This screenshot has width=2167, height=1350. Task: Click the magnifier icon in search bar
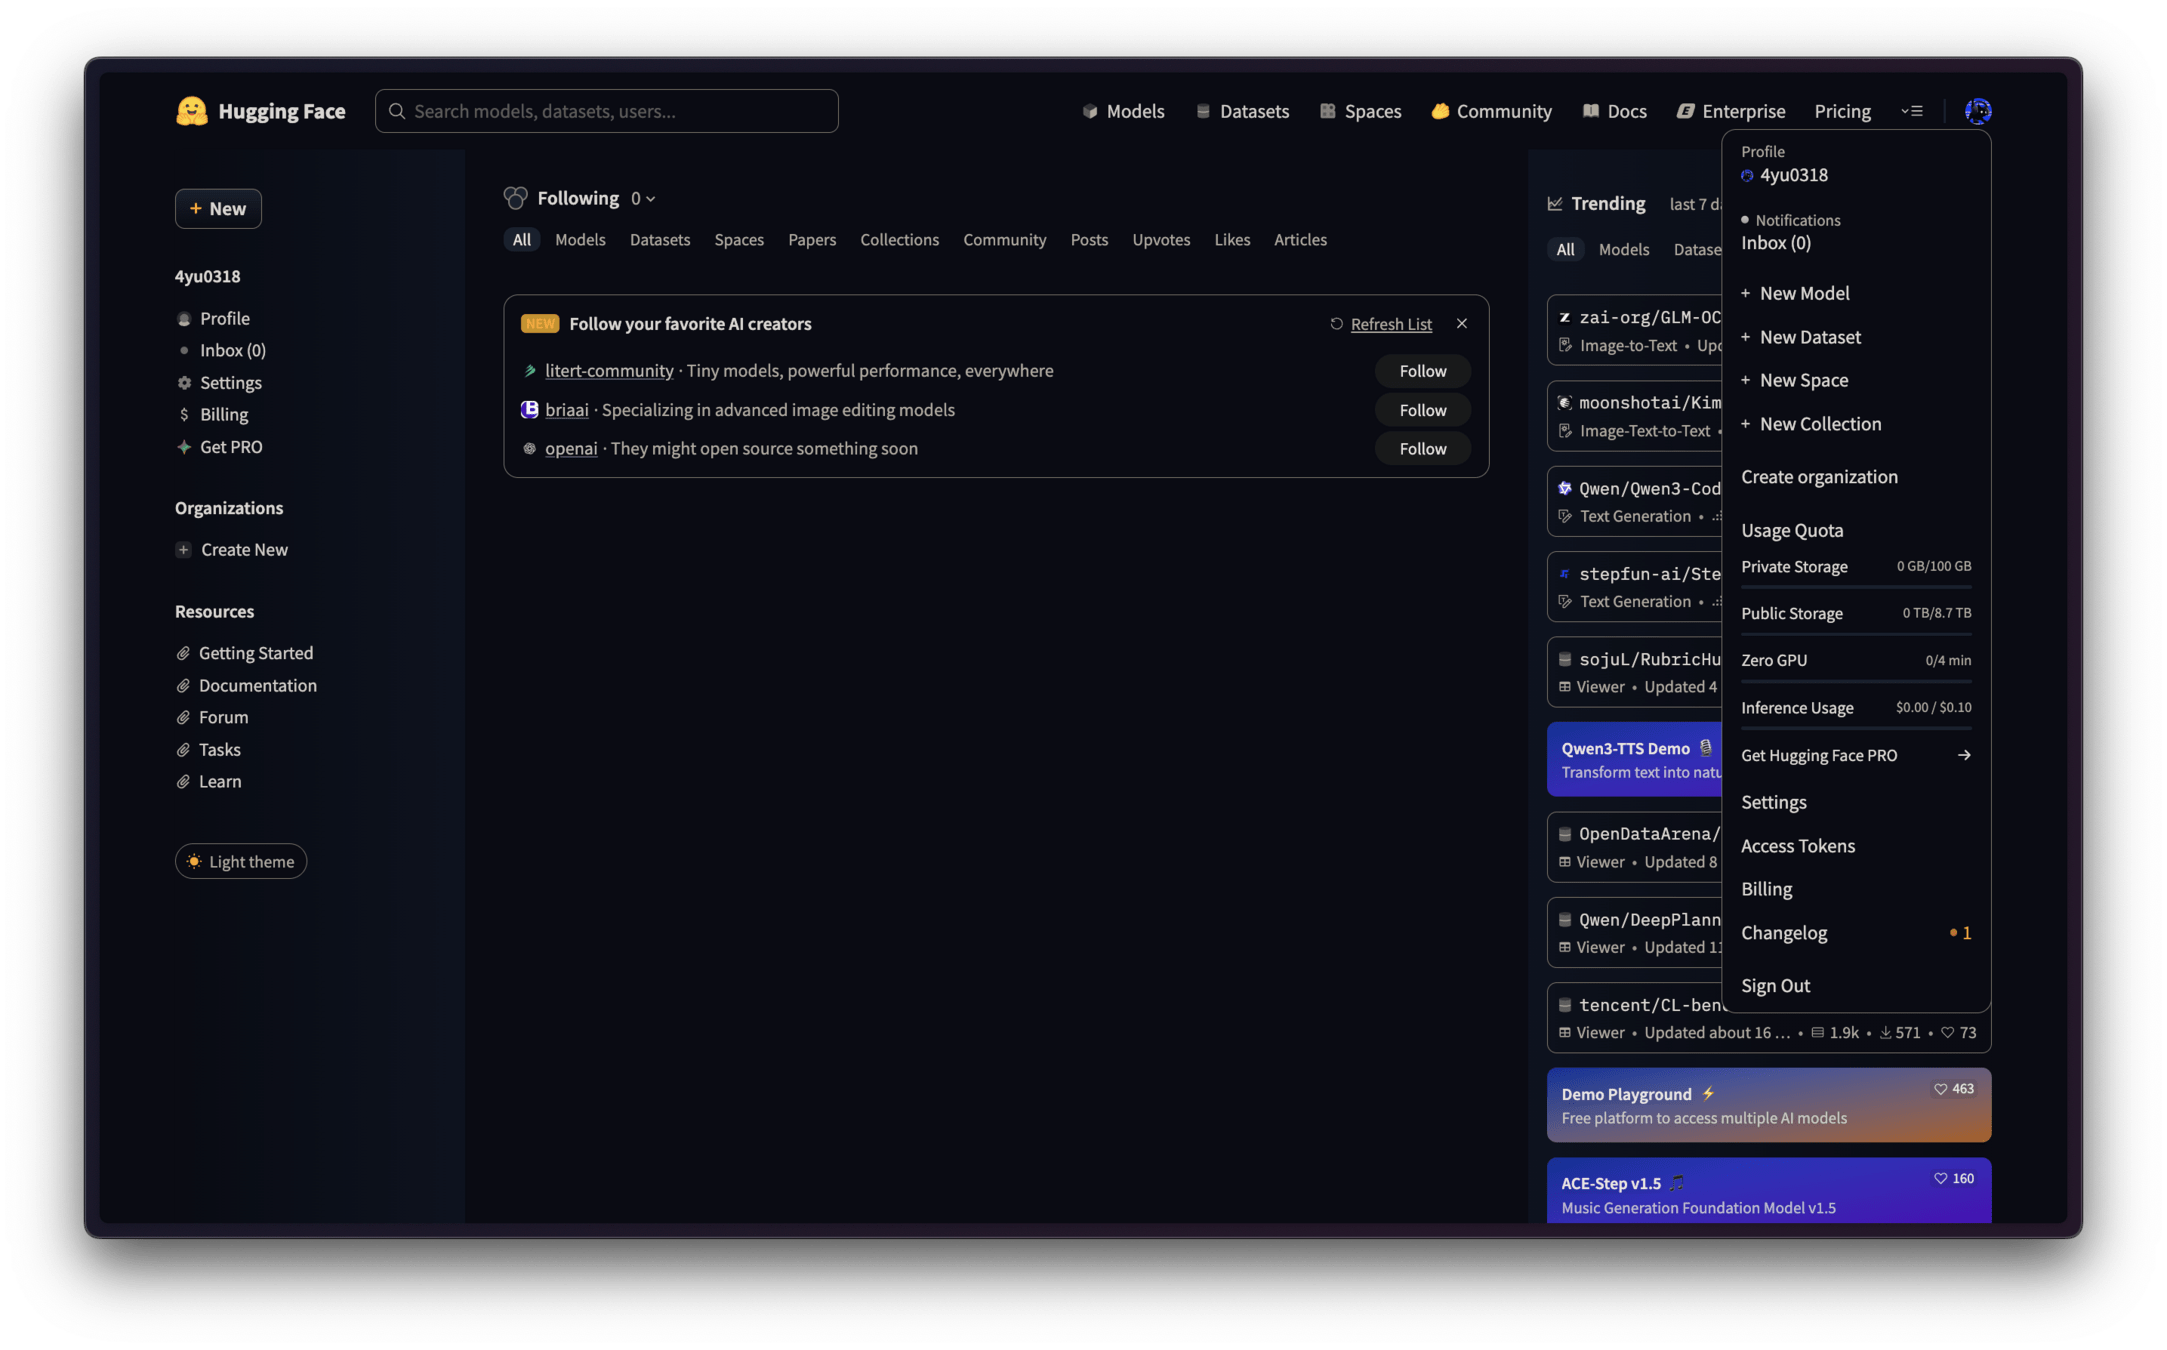[397, 111]
